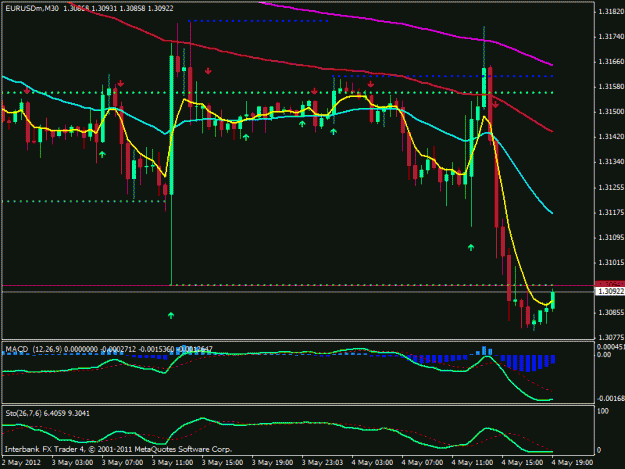
Task: Click the -0.00168 MACD scale value
Action: pyautogui.click(x=610, y=398)
